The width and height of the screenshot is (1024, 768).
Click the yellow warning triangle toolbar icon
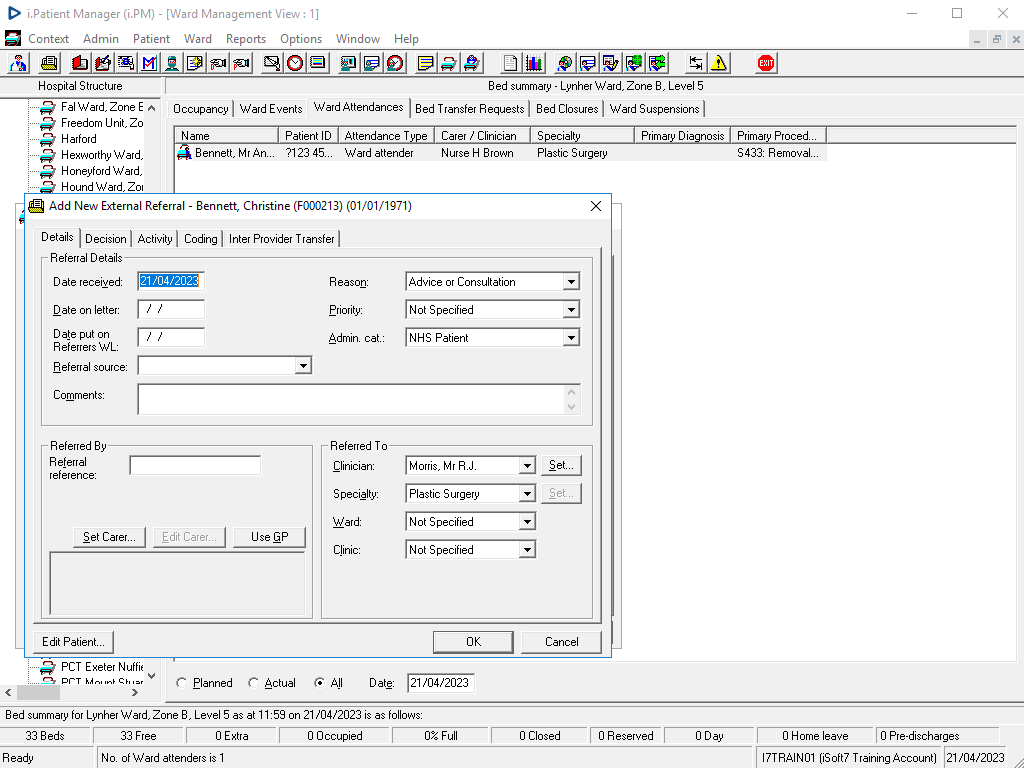[x=718, y=63]
